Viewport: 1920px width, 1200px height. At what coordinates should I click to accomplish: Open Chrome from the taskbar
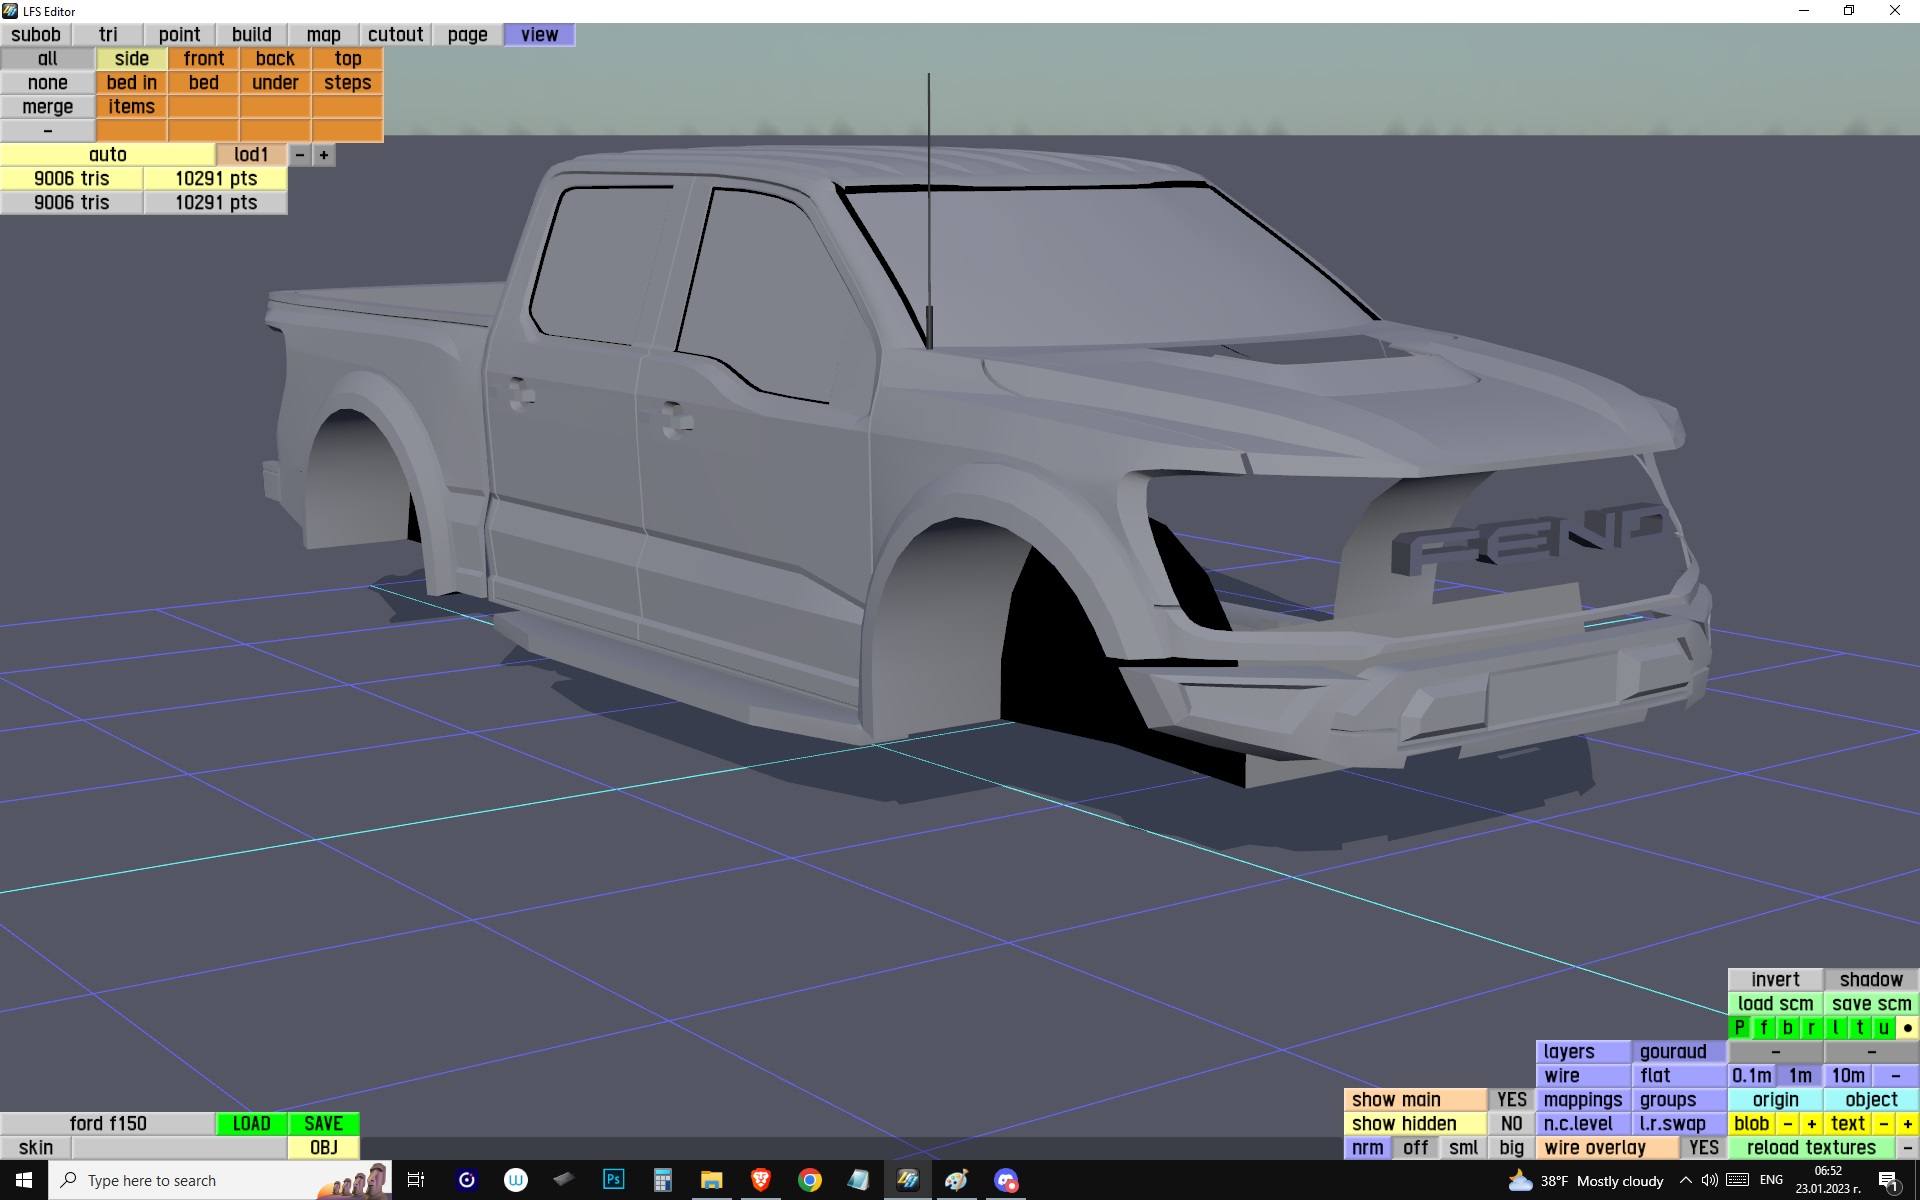point(809,1180)
